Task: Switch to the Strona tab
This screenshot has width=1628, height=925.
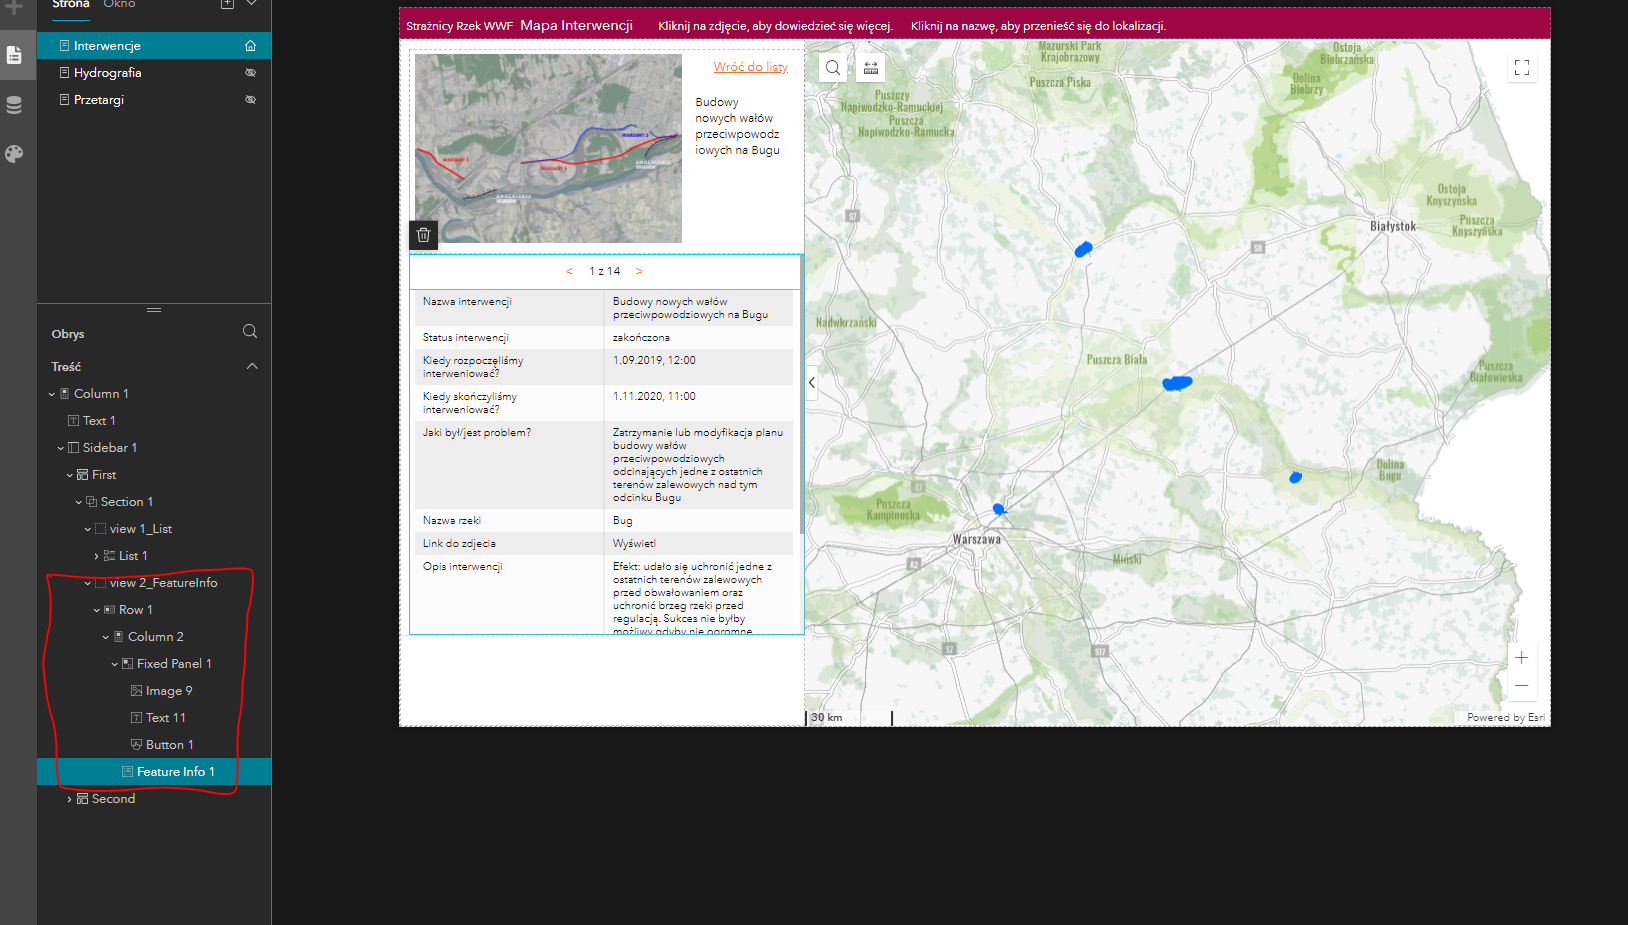Action: pos(71,5)
